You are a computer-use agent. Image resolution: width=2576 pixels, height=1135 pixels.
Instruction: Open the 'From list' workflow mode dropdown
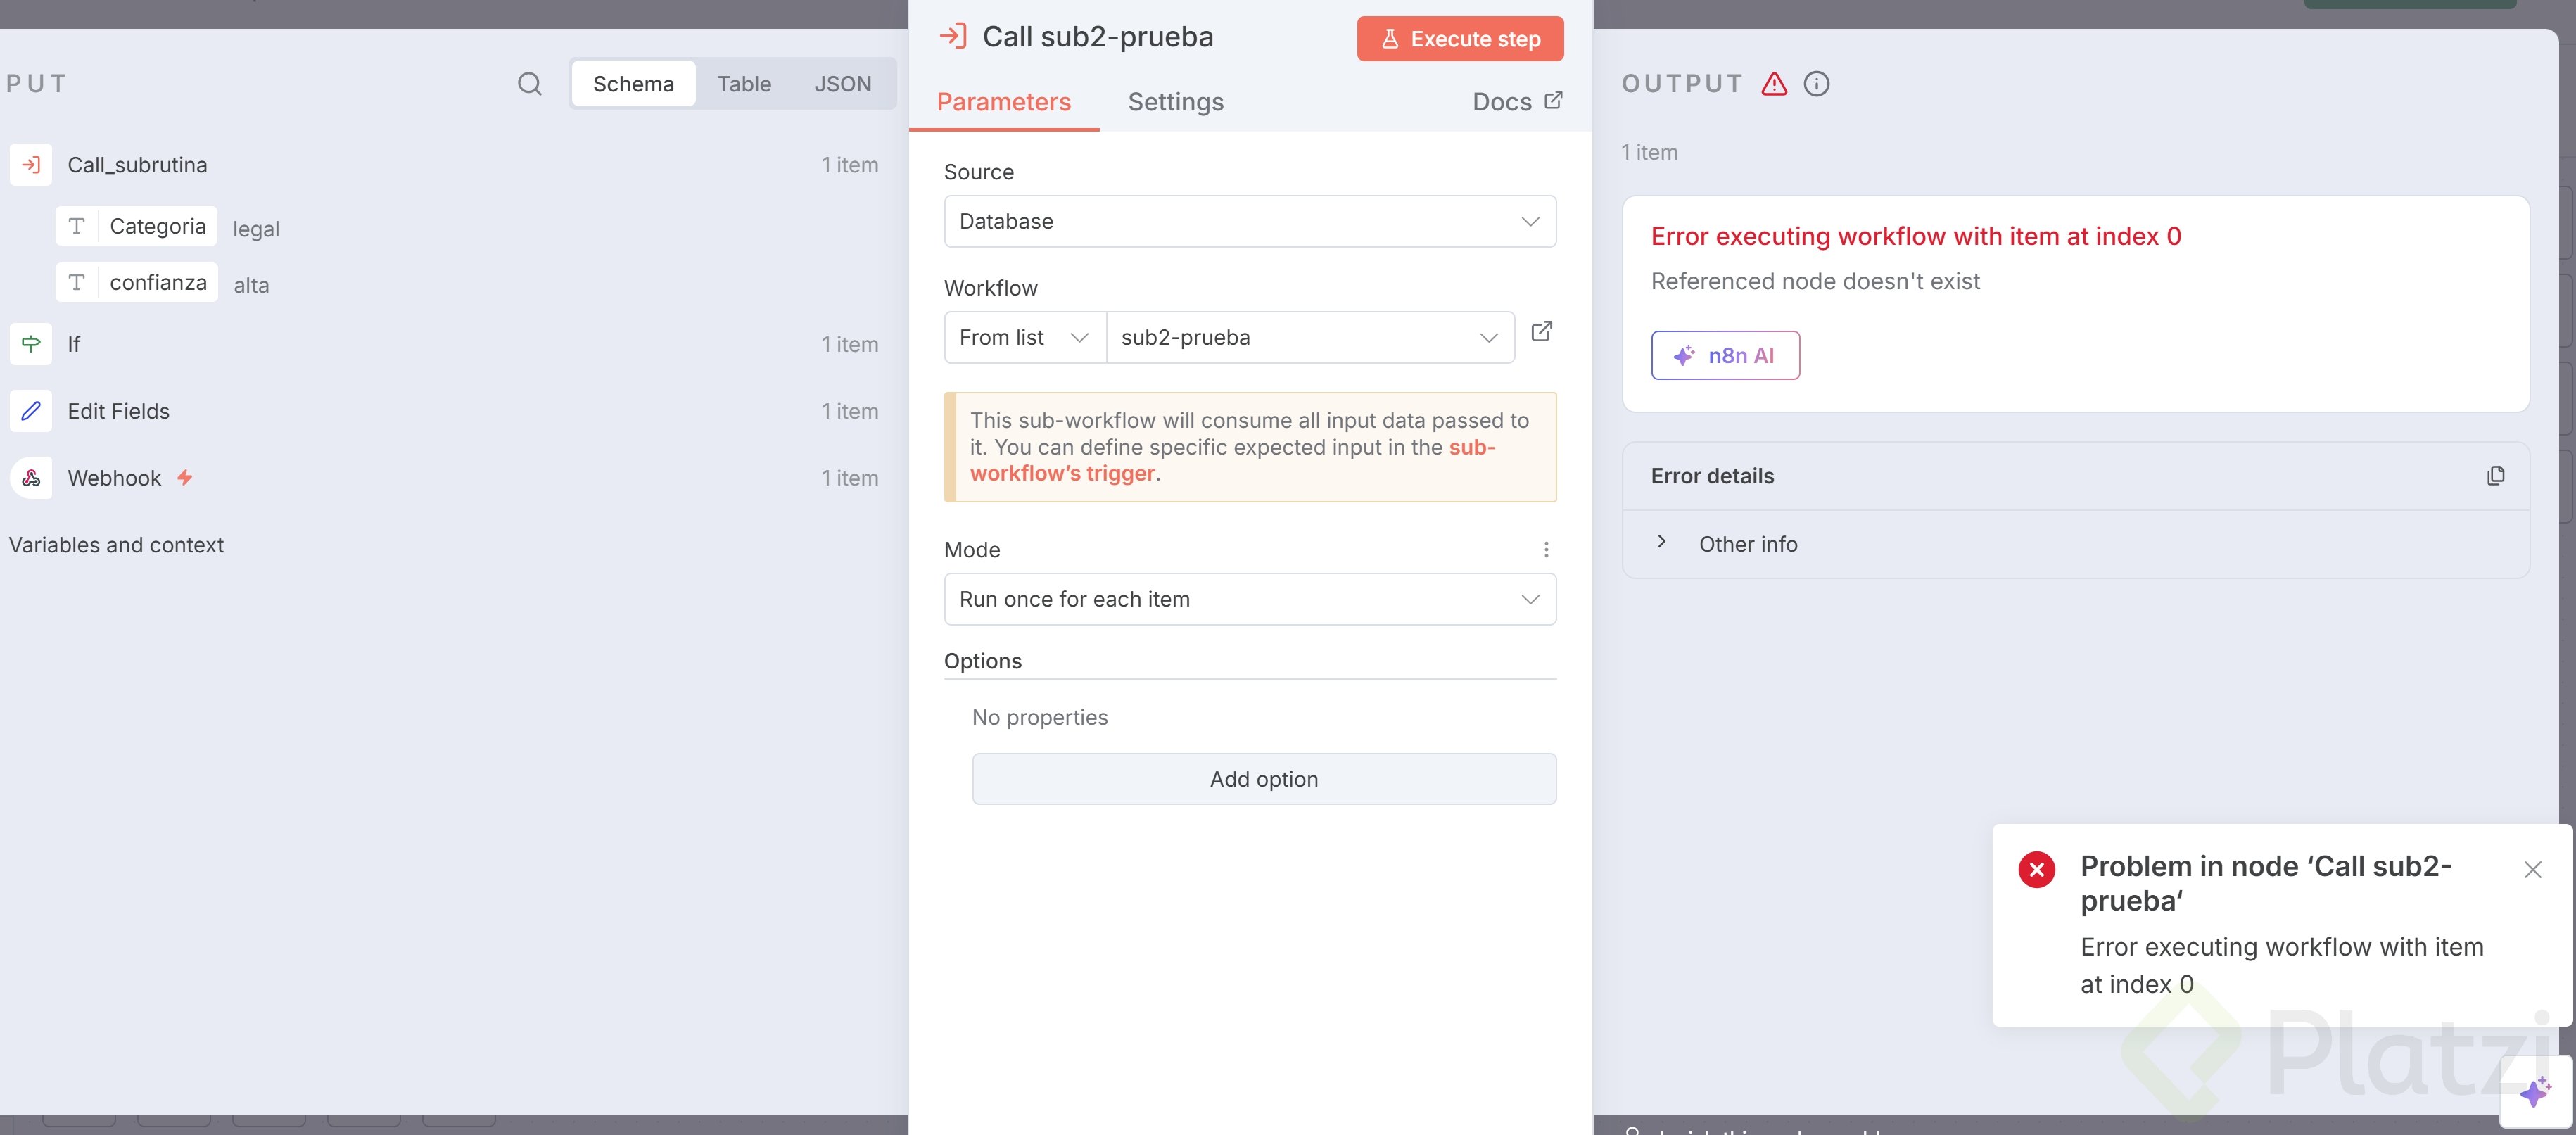coord(1024,338)
